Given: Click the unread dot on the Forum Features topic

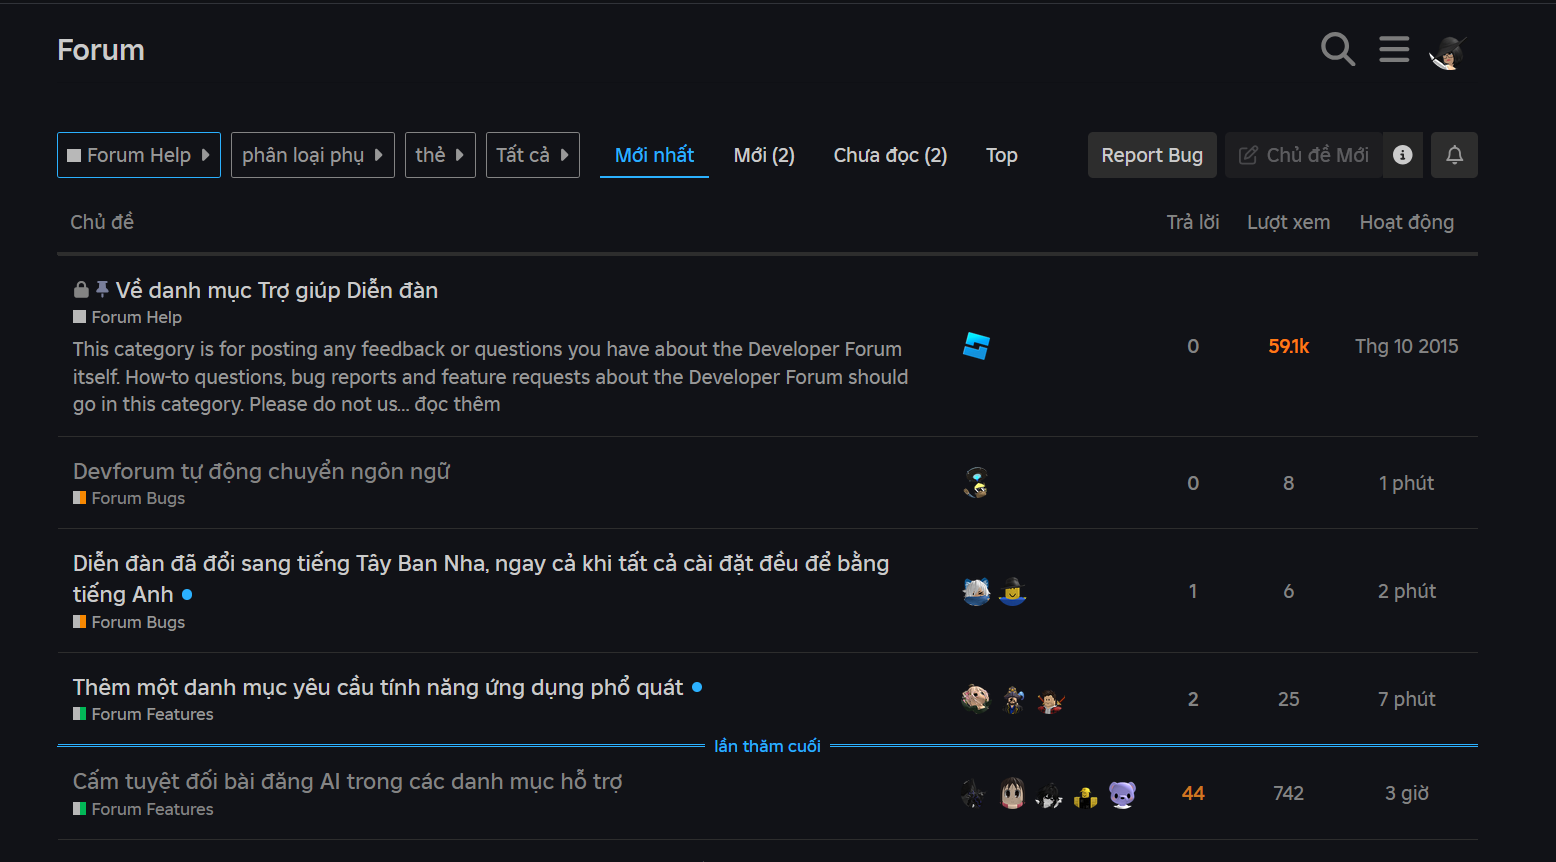Looking at the screenshot, I should (x=697, y=687).
